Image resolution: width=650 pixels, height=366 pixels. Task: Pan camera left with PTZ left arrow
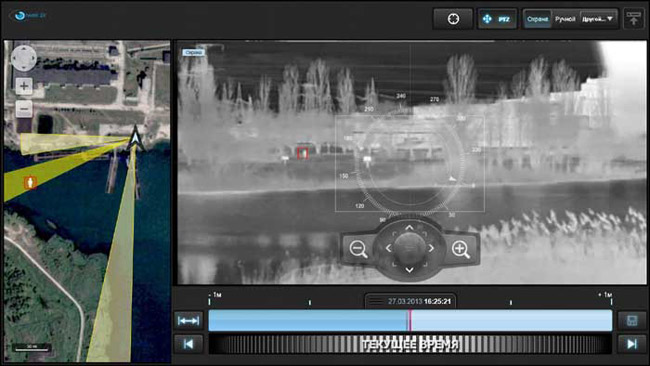[x=388, y=248]
